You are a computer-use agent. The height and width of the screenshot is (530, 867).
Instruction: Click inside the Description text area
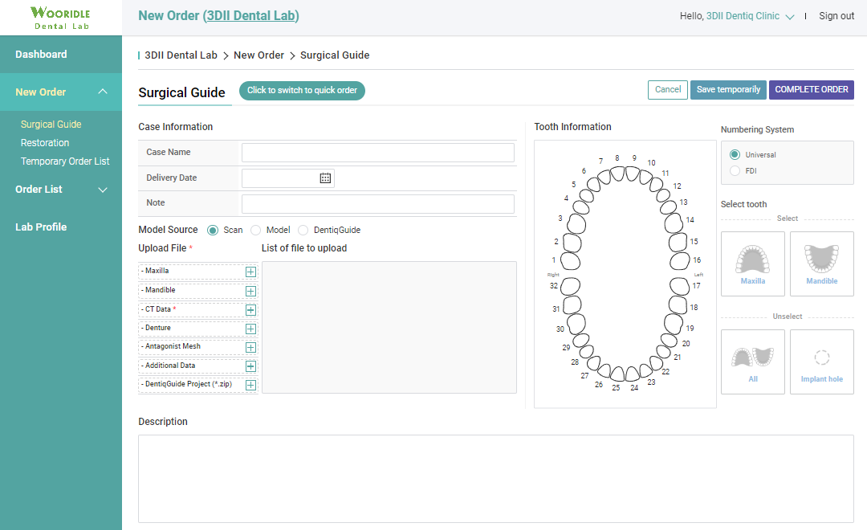pyautogui.click(x=496, y=479)
